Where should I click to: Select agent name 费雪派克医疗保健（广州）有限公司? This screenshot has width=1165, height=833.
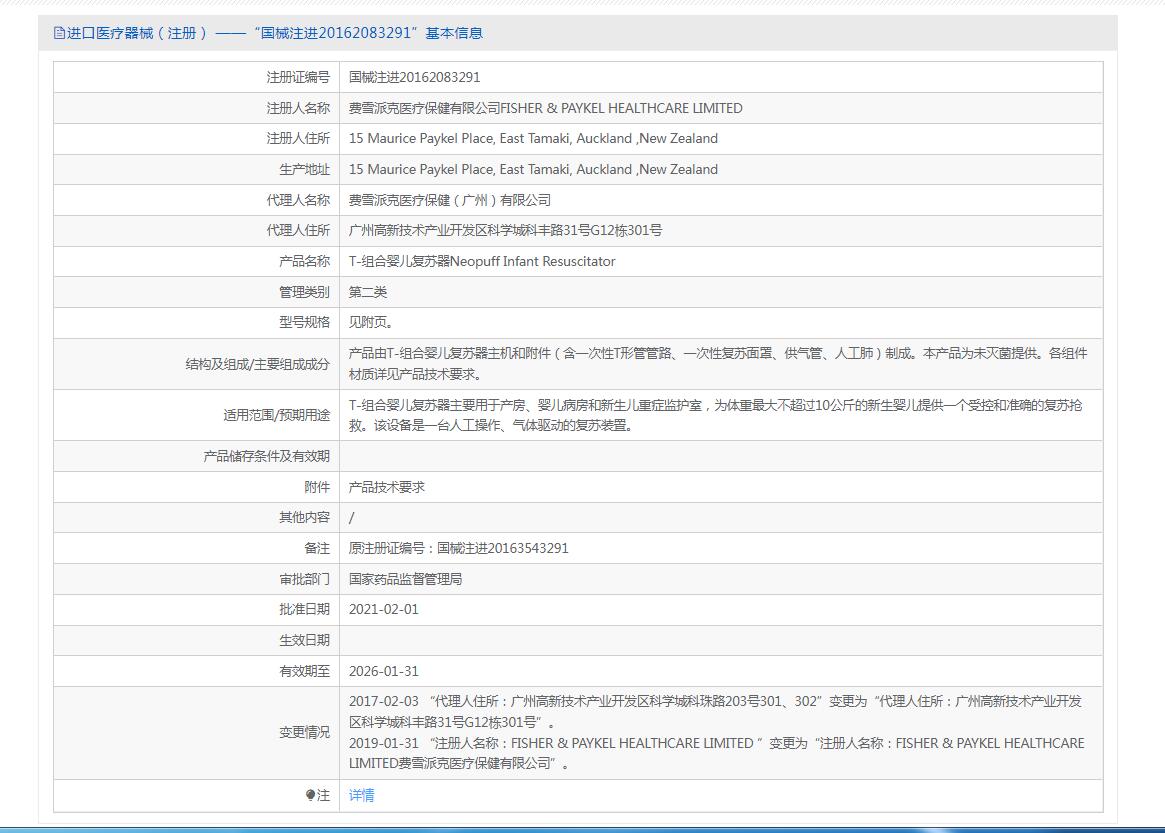coord(450,200)
